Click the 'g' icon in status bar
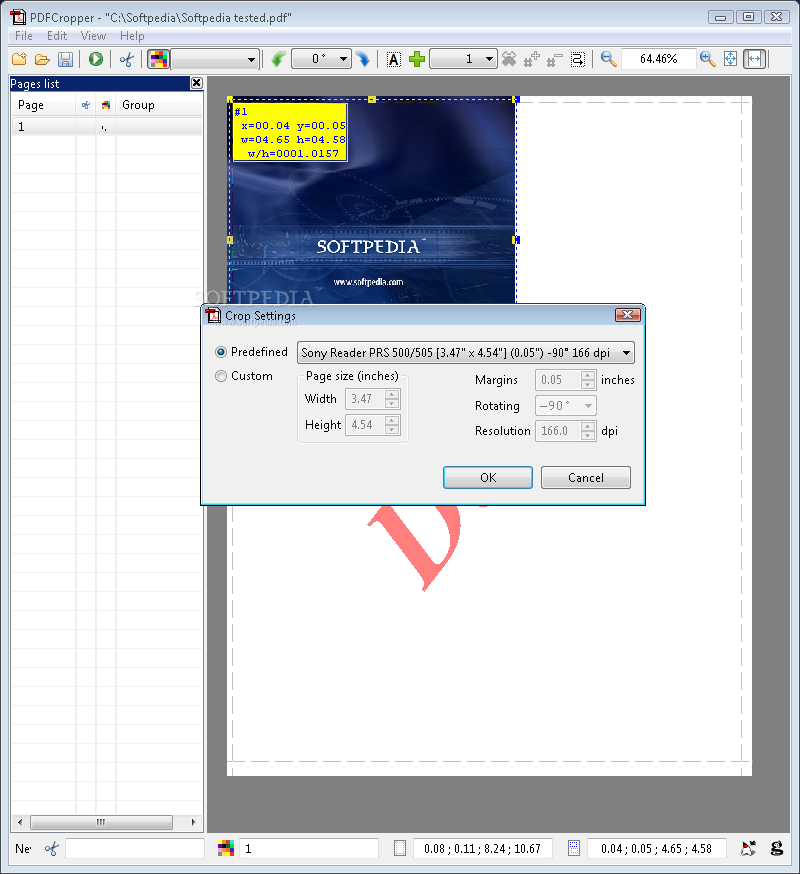Image resolution: width=800 pixels, height=874 pixels. tap(777, 849)
